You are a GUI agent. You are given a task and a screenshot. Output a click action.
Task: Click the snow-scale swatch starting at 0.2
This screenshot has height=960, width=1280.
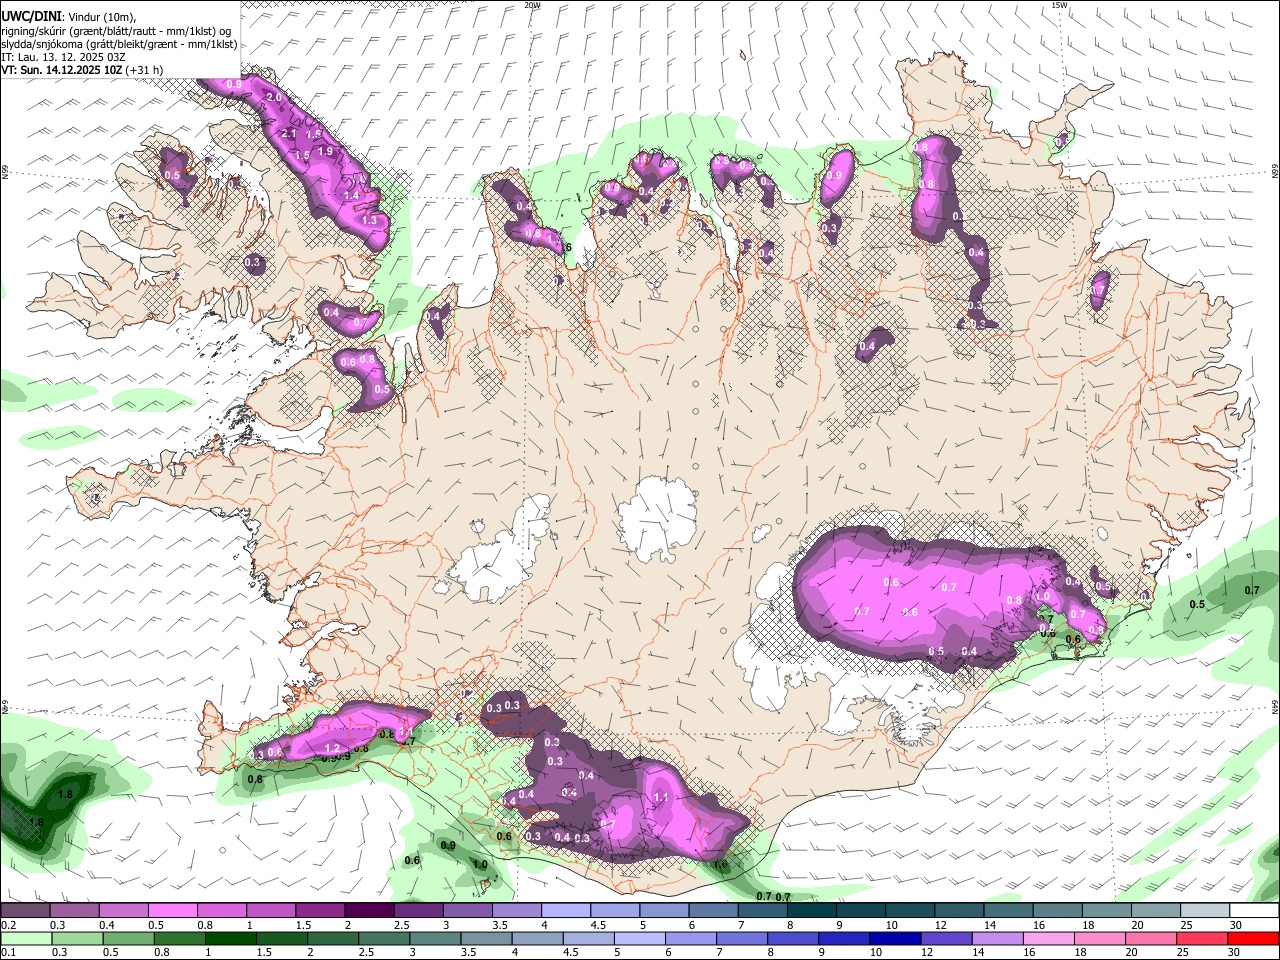(x=25, y=911)
